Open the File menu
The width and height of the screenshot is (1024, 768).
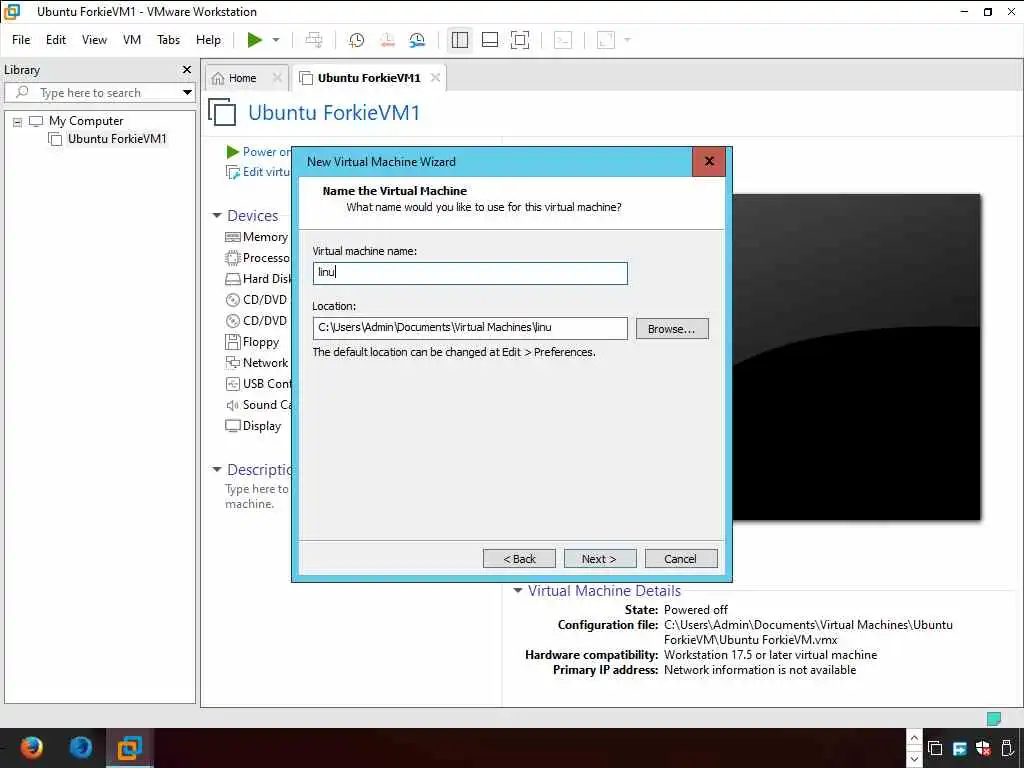21,40
